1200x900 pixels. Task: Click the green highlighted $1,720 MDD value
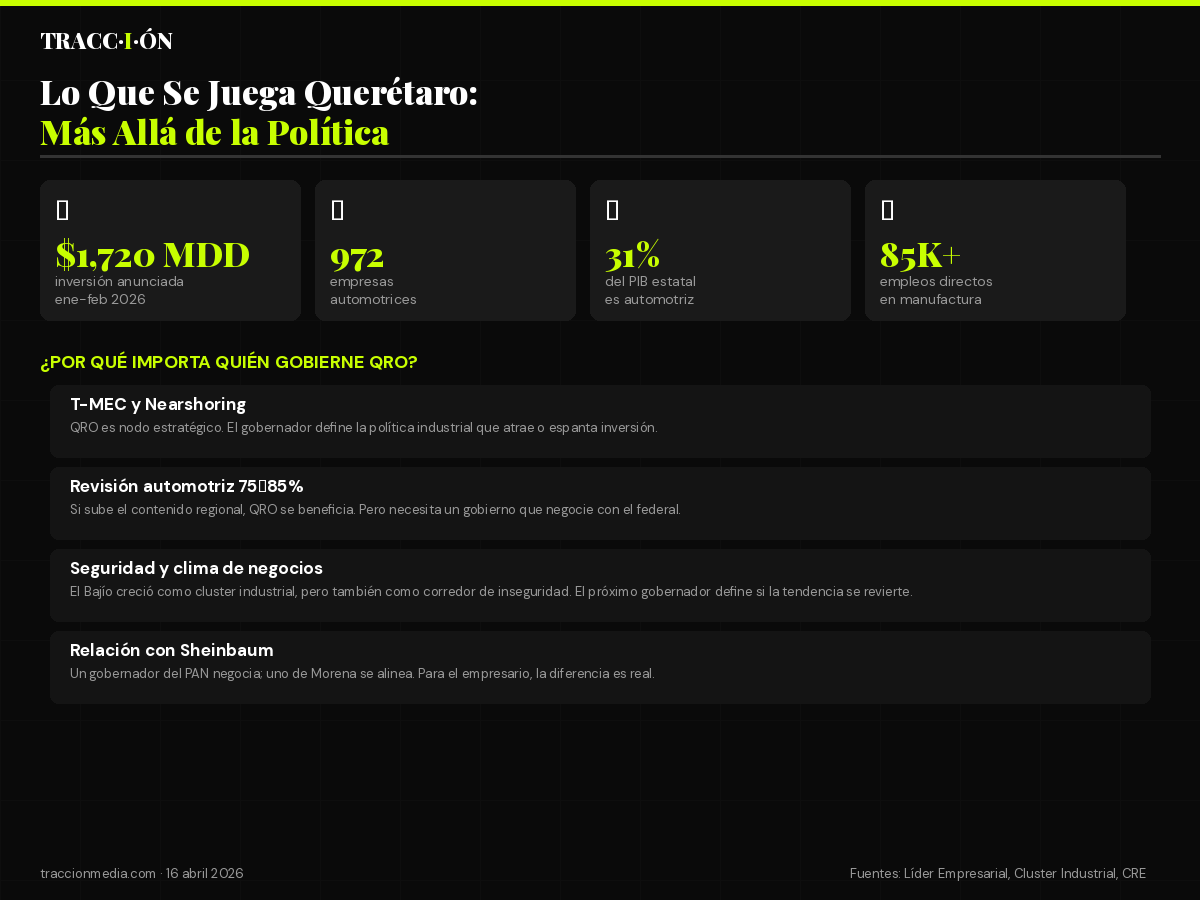tap(153, 255)
